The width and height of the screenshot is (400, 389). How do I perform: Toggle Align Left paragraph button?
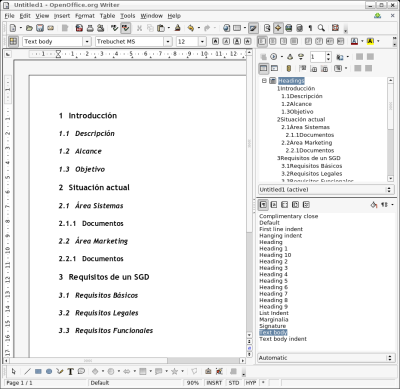click(x=262, y=41)
